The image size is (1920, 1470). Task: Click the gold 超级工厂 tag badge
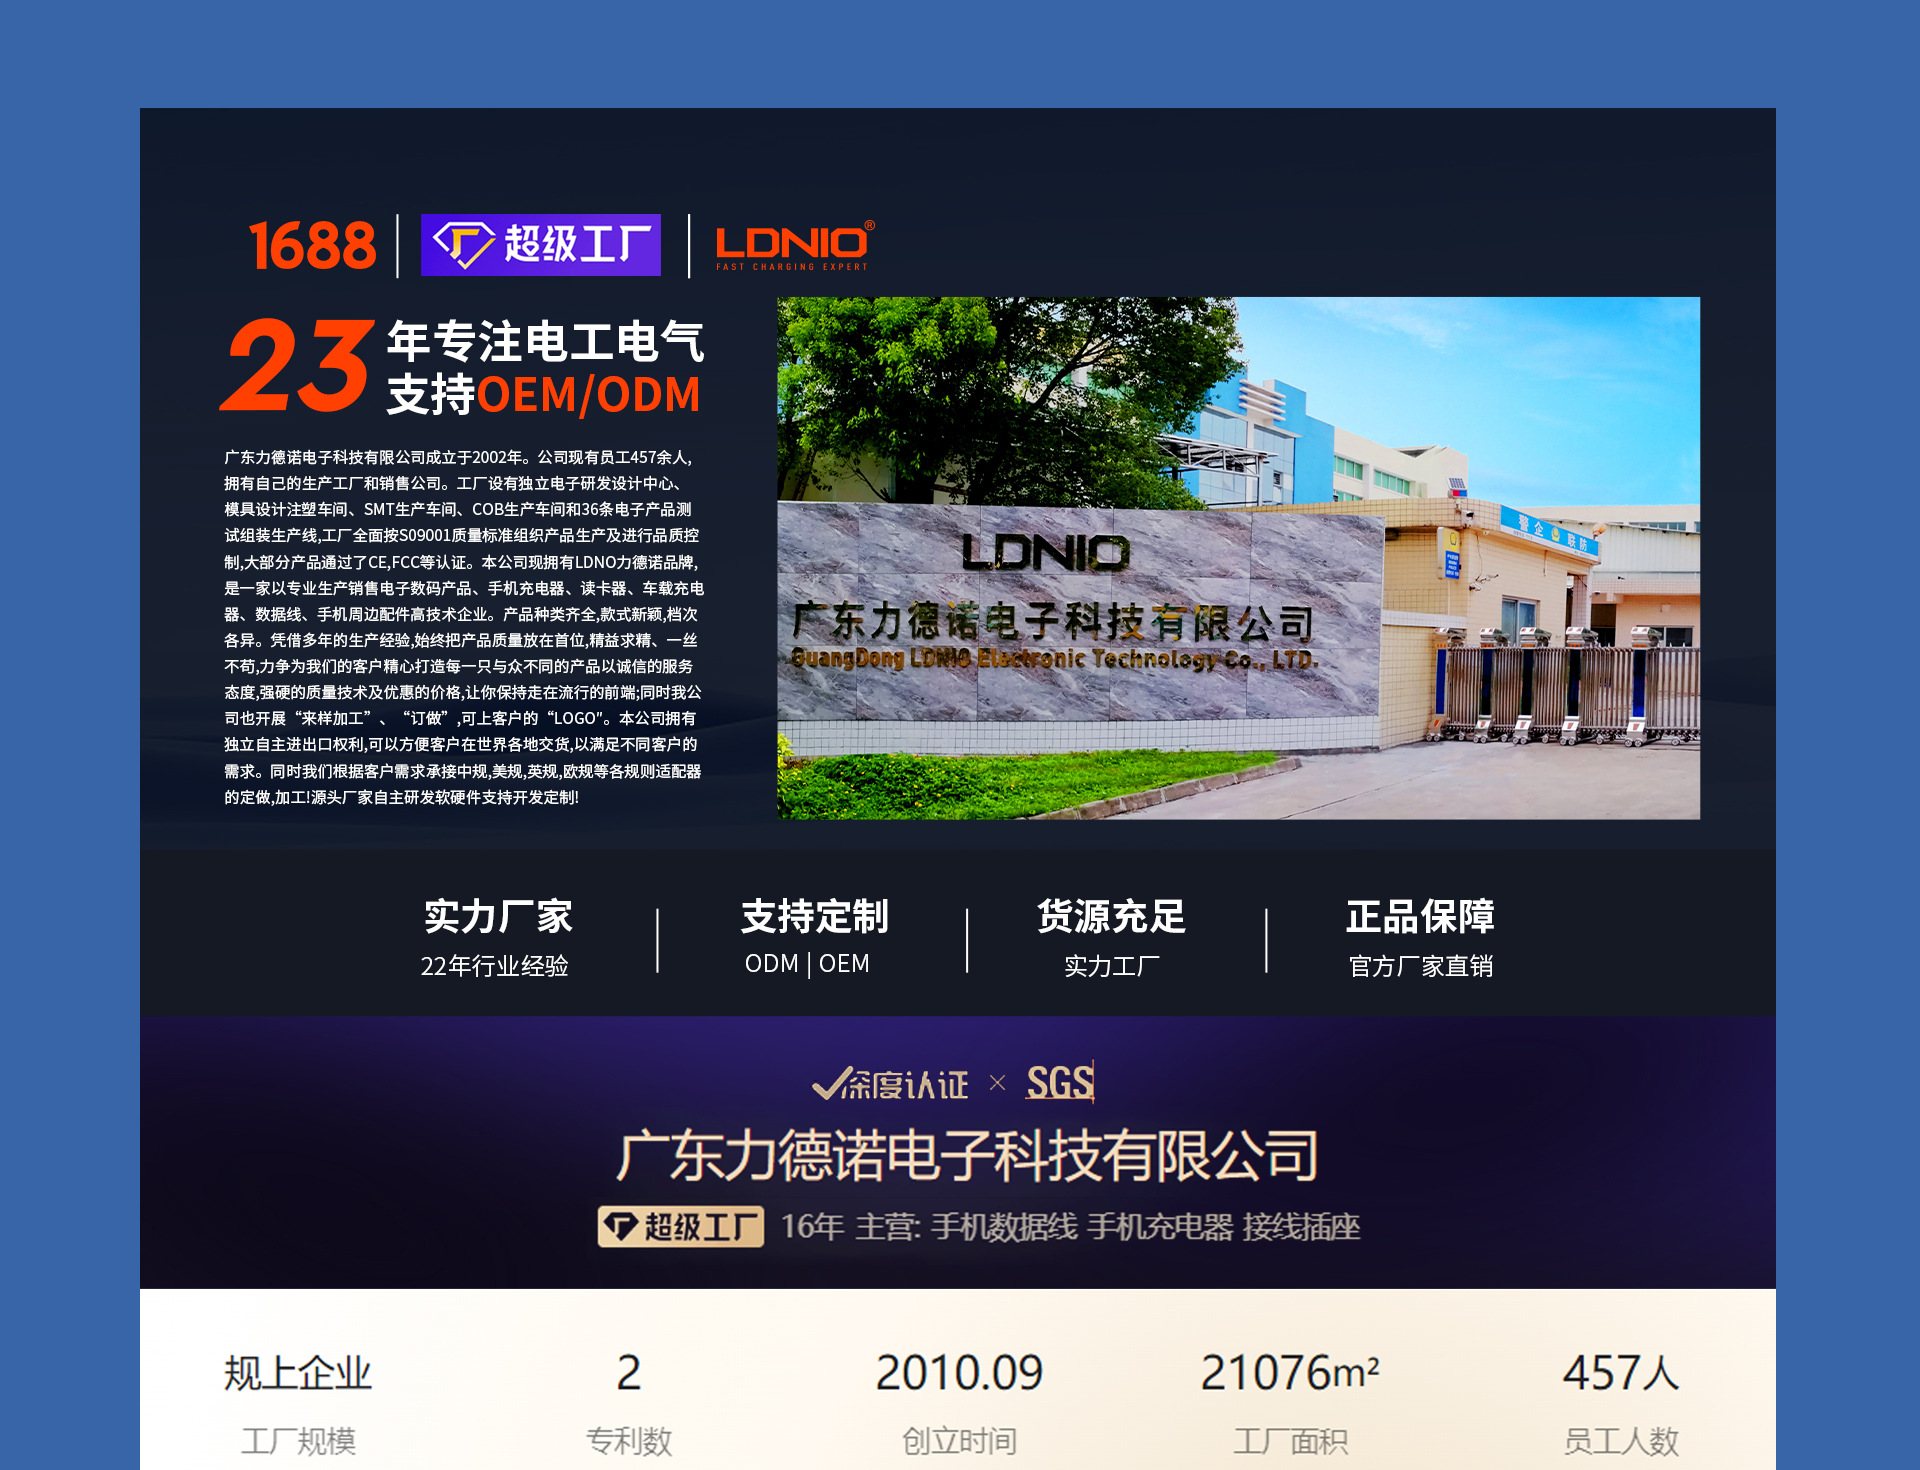[x=681, y=1226]
